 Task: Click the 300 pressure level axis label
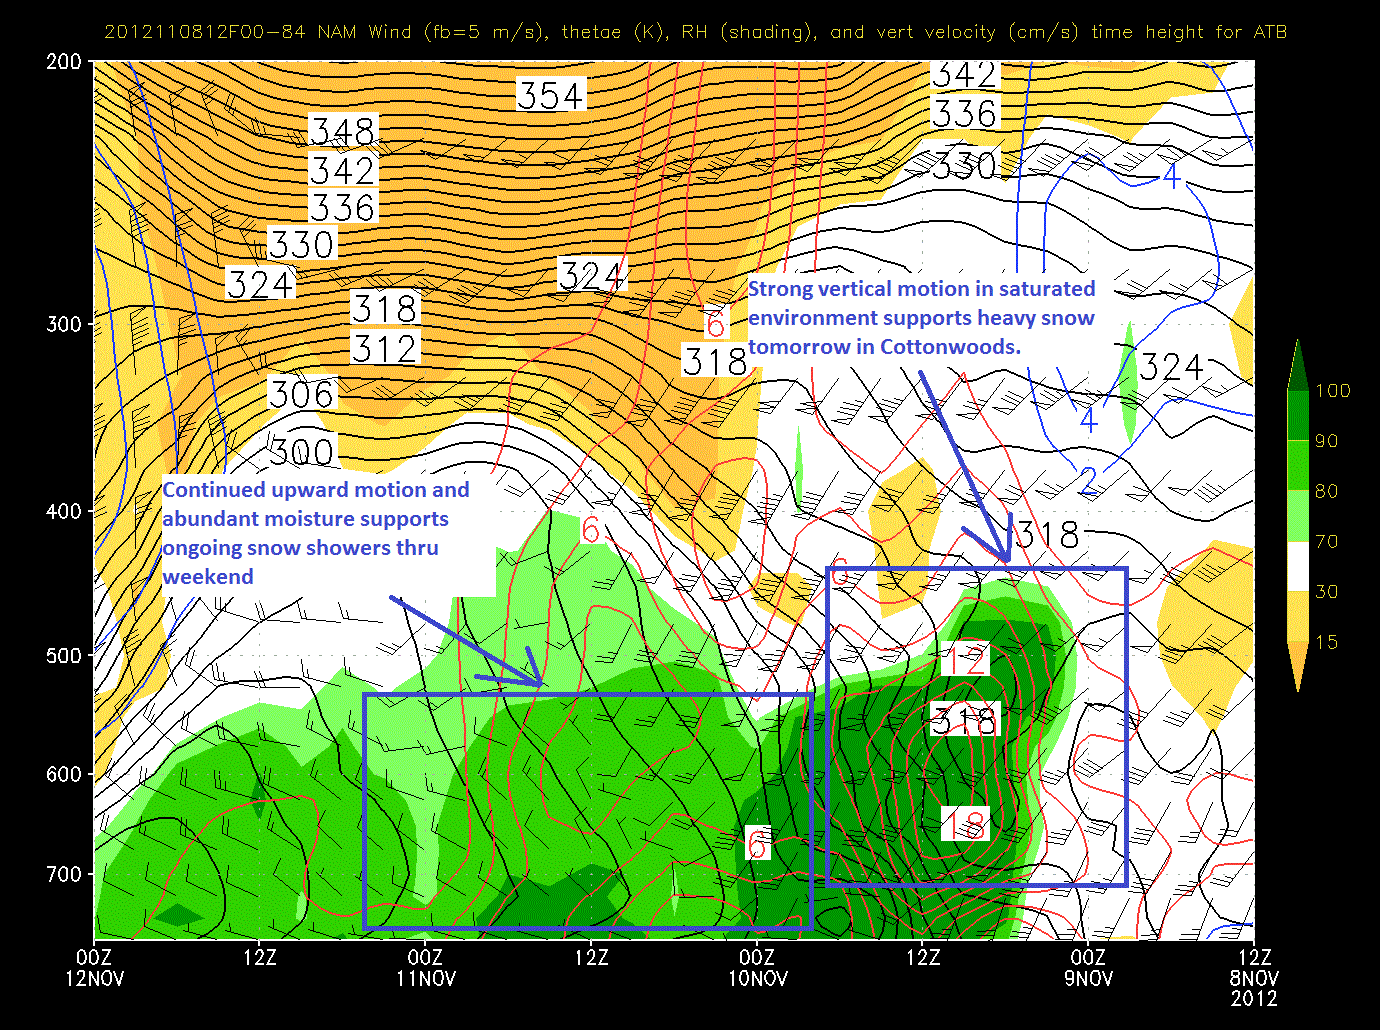click(x=64, y=325)
